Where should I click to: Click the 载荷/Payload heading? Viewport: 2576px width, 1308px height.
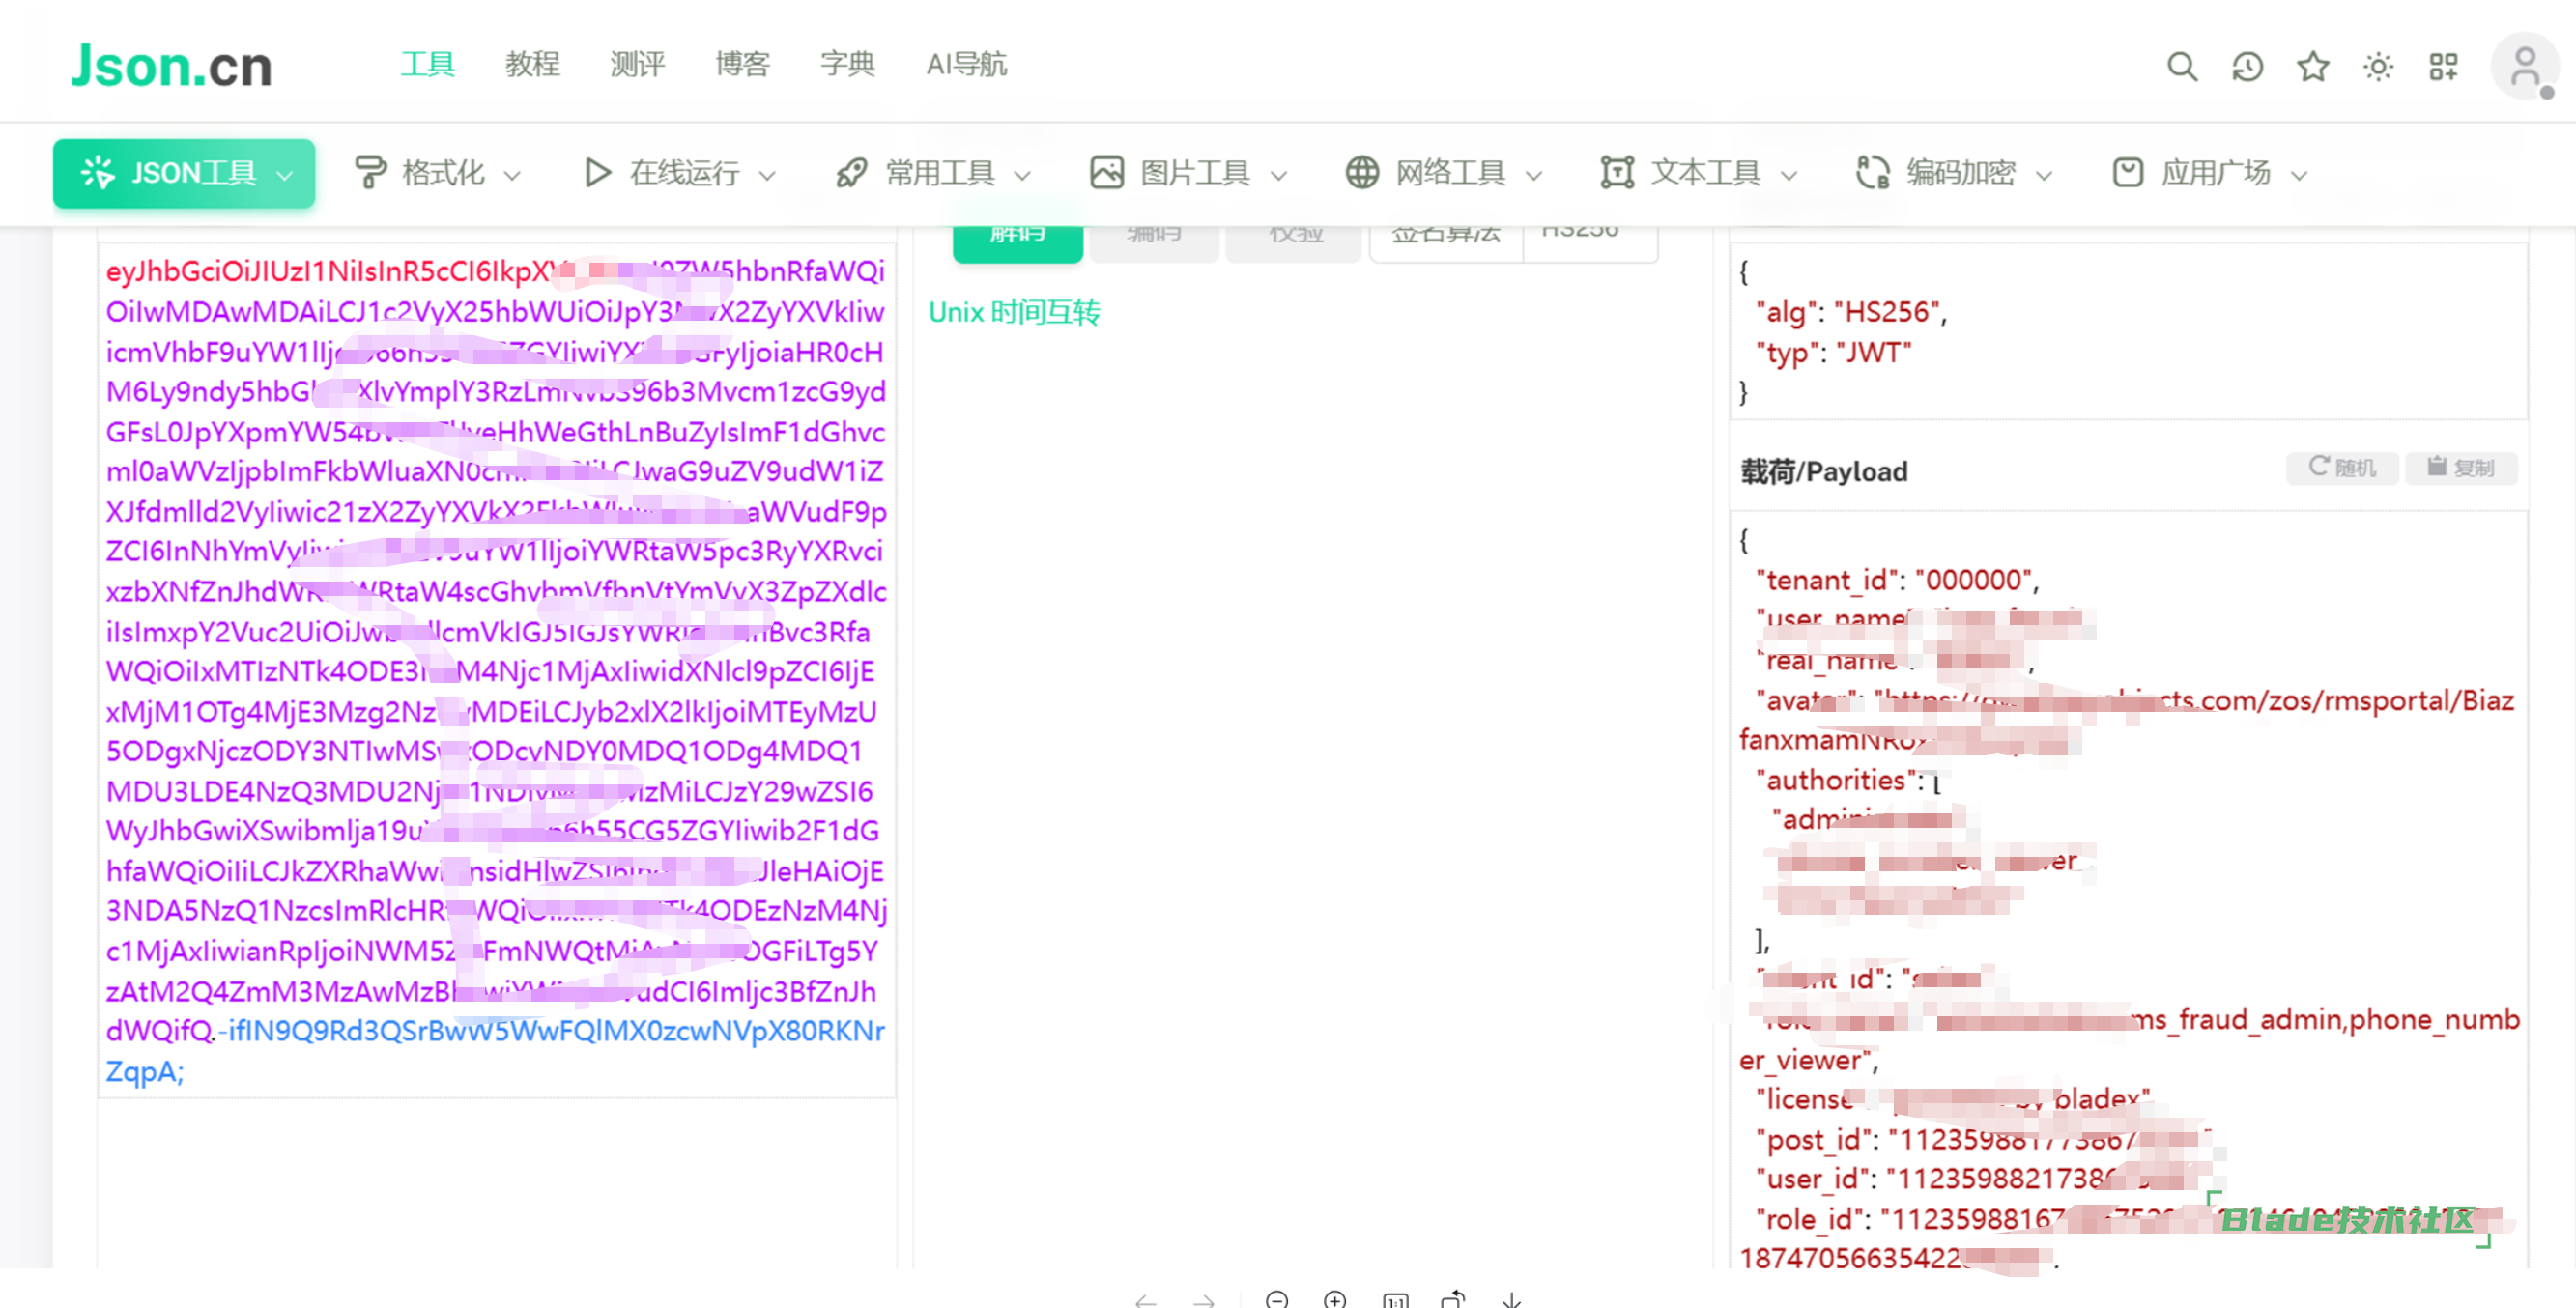pyautogui.click(x=1823, y=471)
